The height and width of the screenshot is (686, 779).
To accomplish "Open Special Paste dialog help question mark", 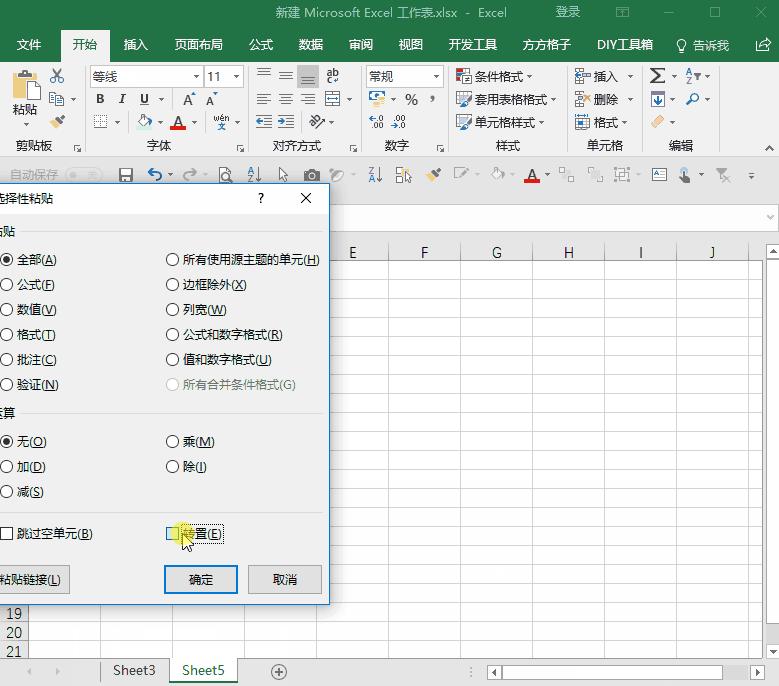I will click(x=261, y=198).
